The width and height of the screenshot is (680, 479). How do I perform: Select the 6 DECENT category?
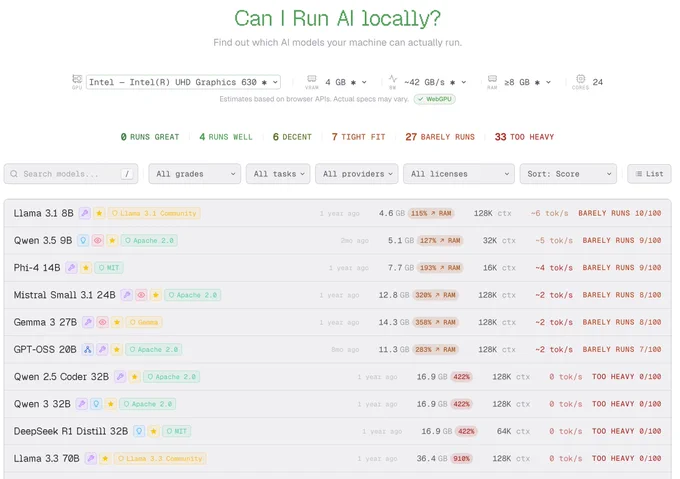[292, 137]
